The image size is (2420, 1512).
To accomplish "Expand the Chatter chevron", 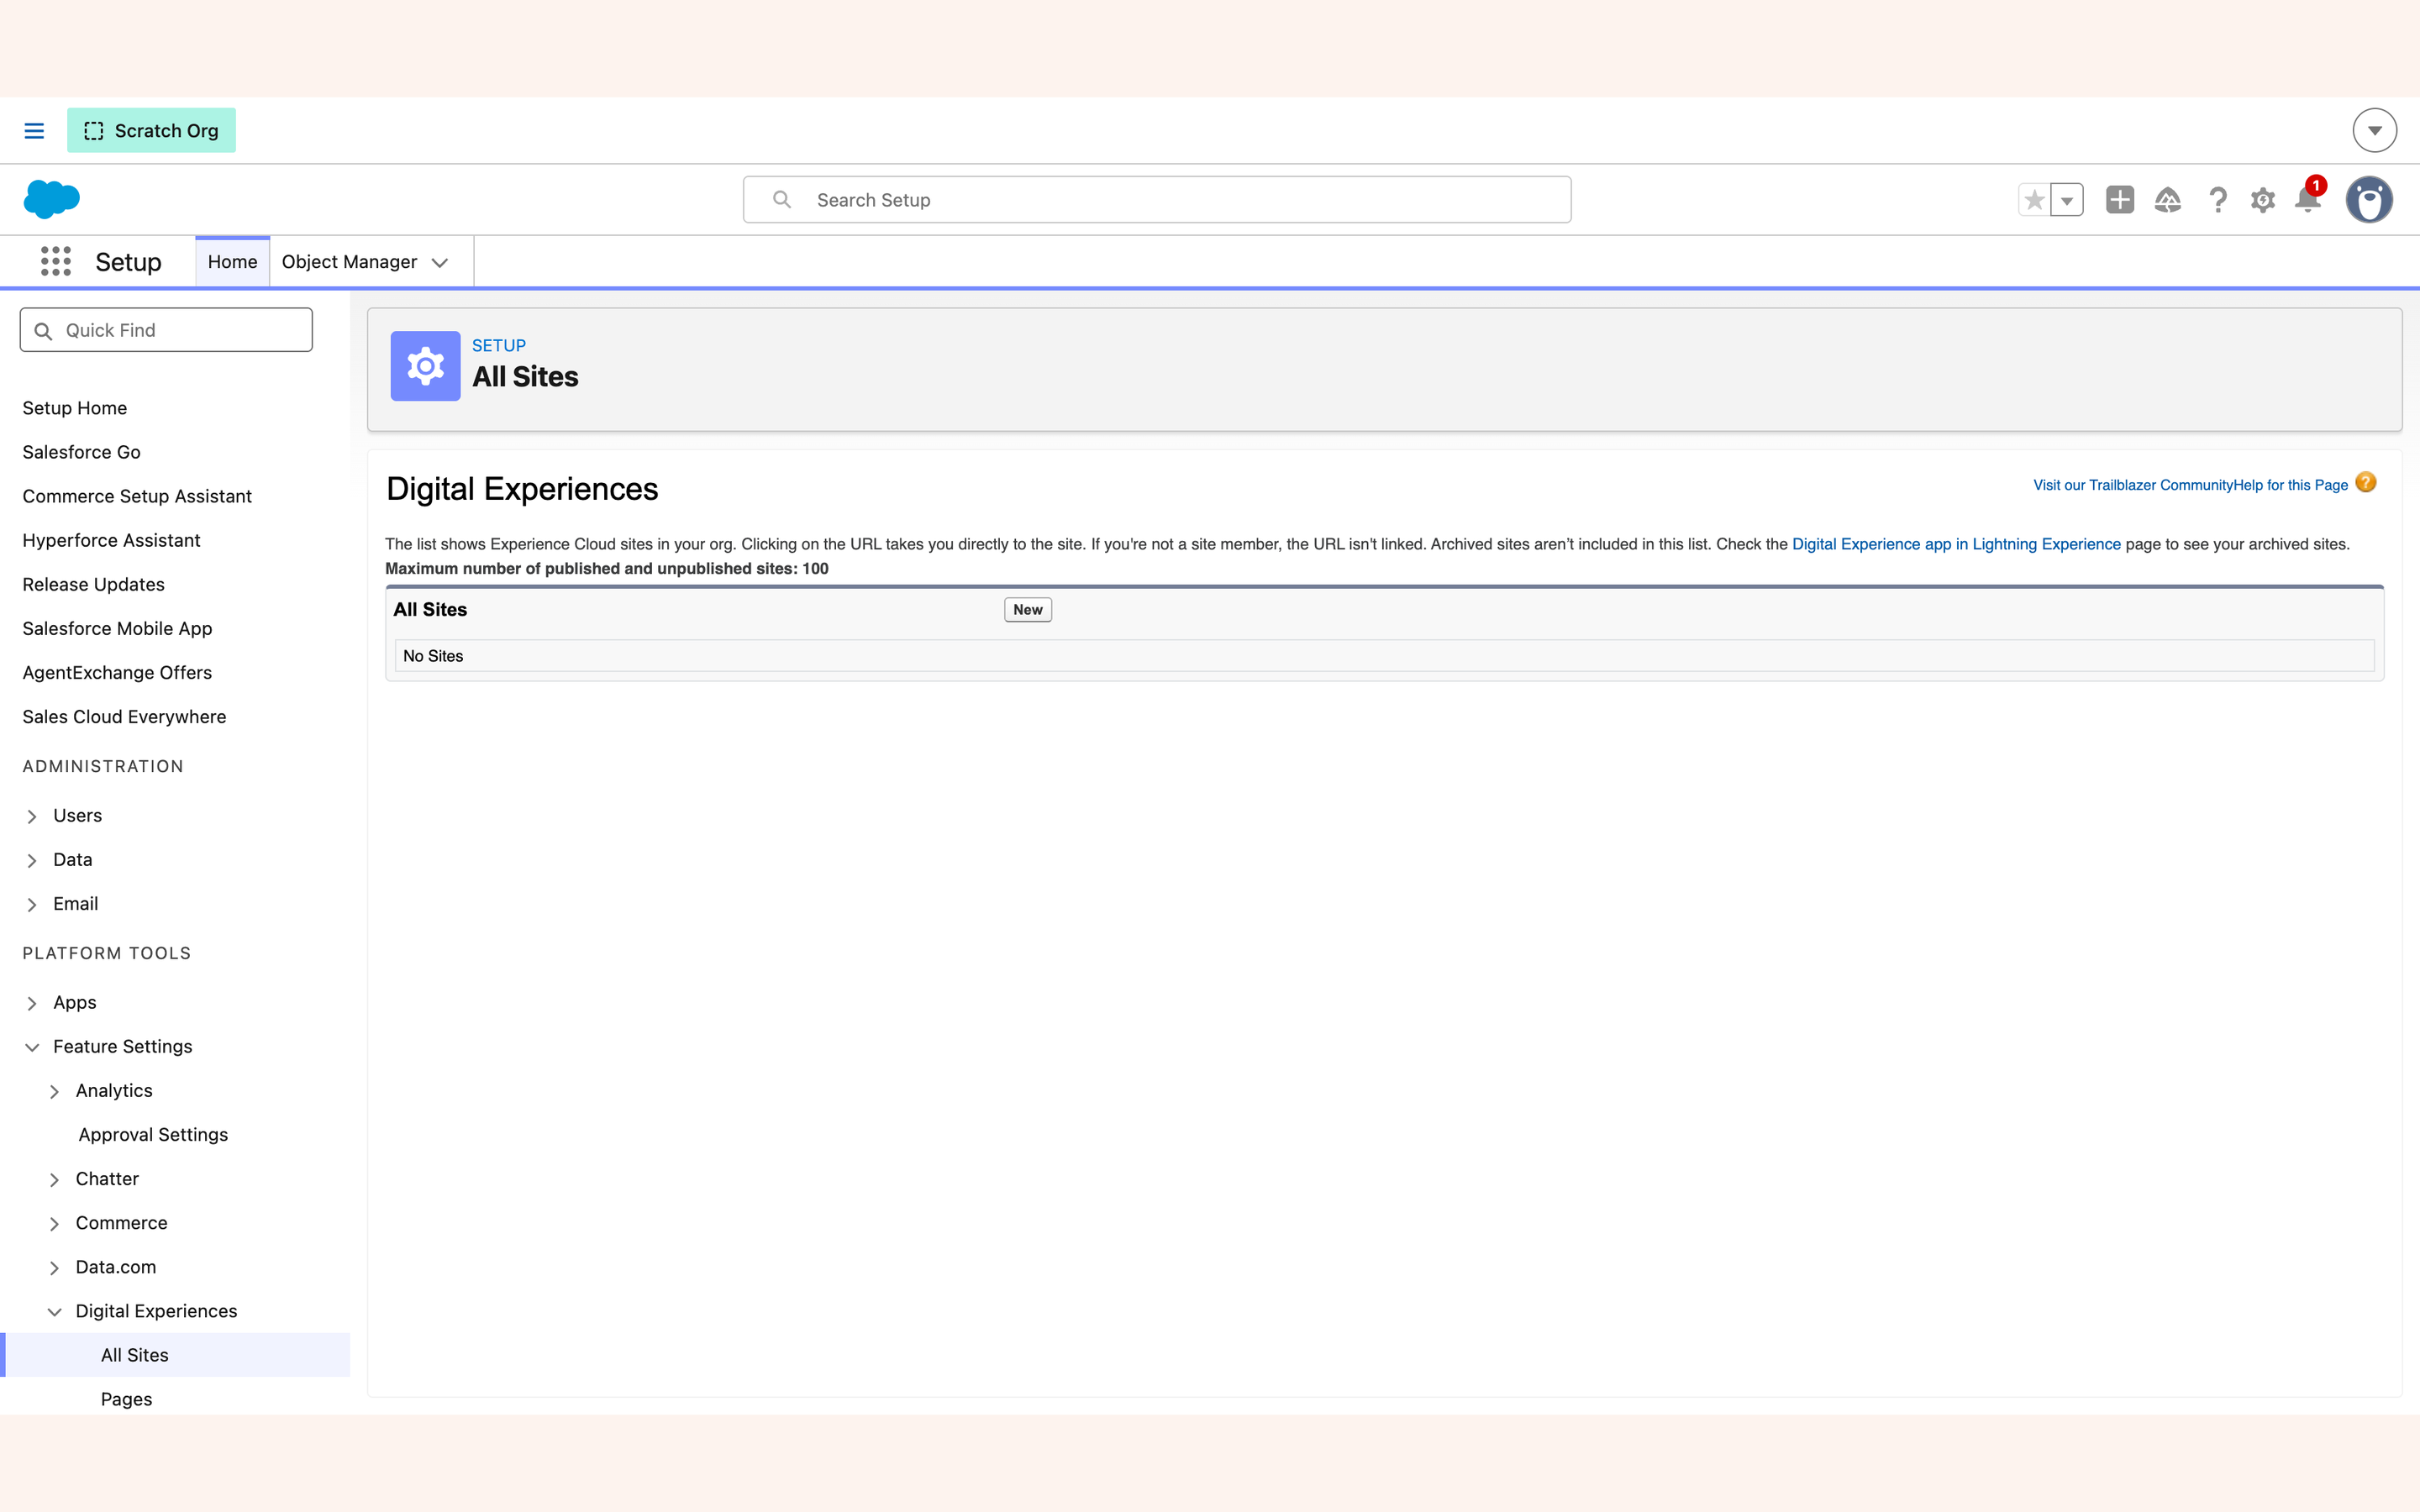I will (55, 1179).
